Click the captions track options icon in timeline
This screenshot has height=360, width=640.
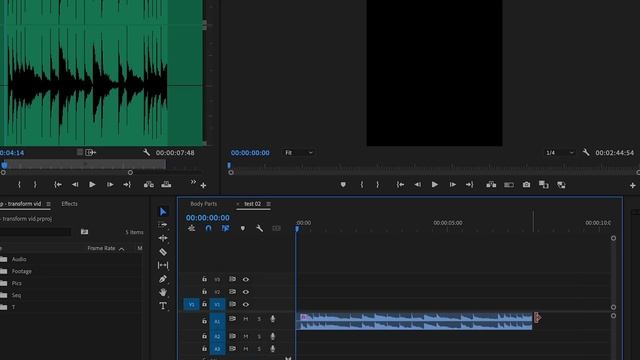276,228
